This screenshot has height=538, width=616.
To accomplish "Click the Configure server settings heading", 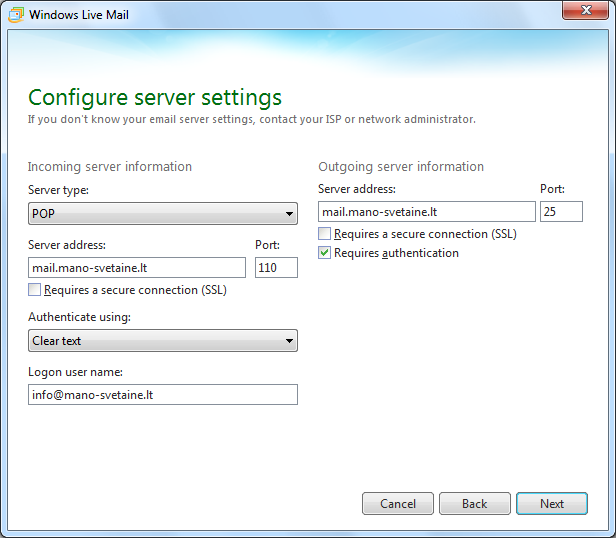I will [155, 97].
